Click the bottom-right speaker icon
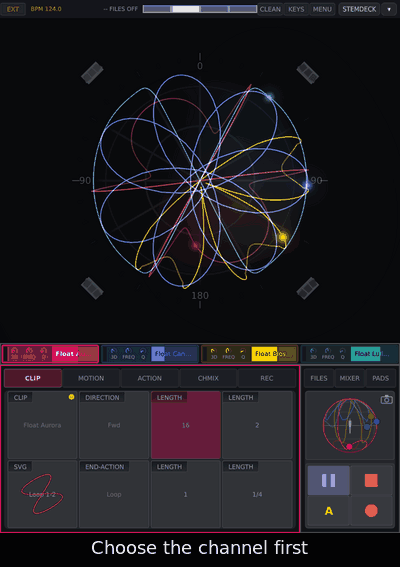 (307, 288)
